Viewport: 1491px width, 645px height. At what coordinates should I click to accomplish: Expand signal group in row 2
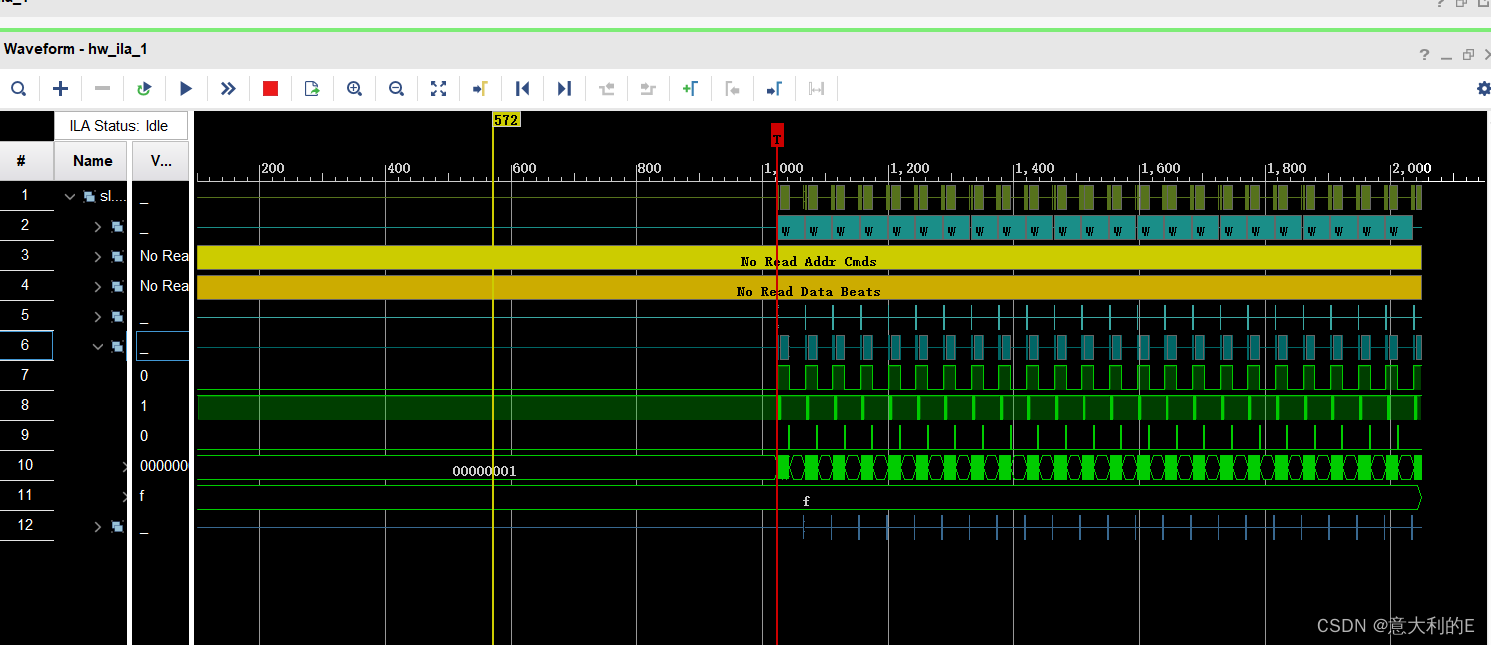pyautogui.click(x=98, y=227)
